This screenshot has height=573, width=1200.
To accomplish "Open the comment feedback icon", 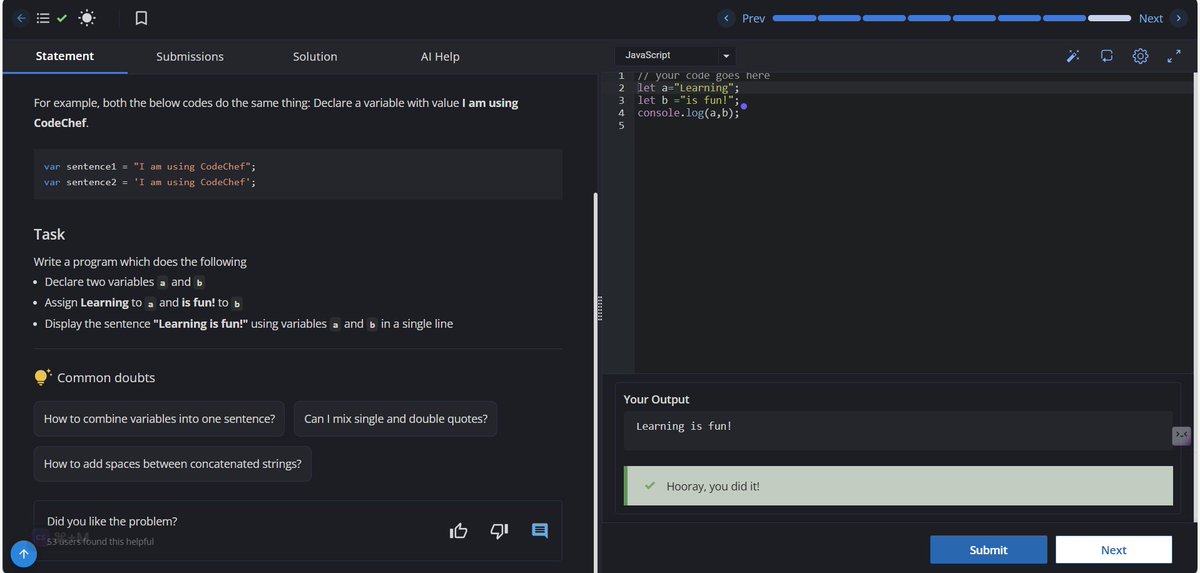I will coord(540,530).
